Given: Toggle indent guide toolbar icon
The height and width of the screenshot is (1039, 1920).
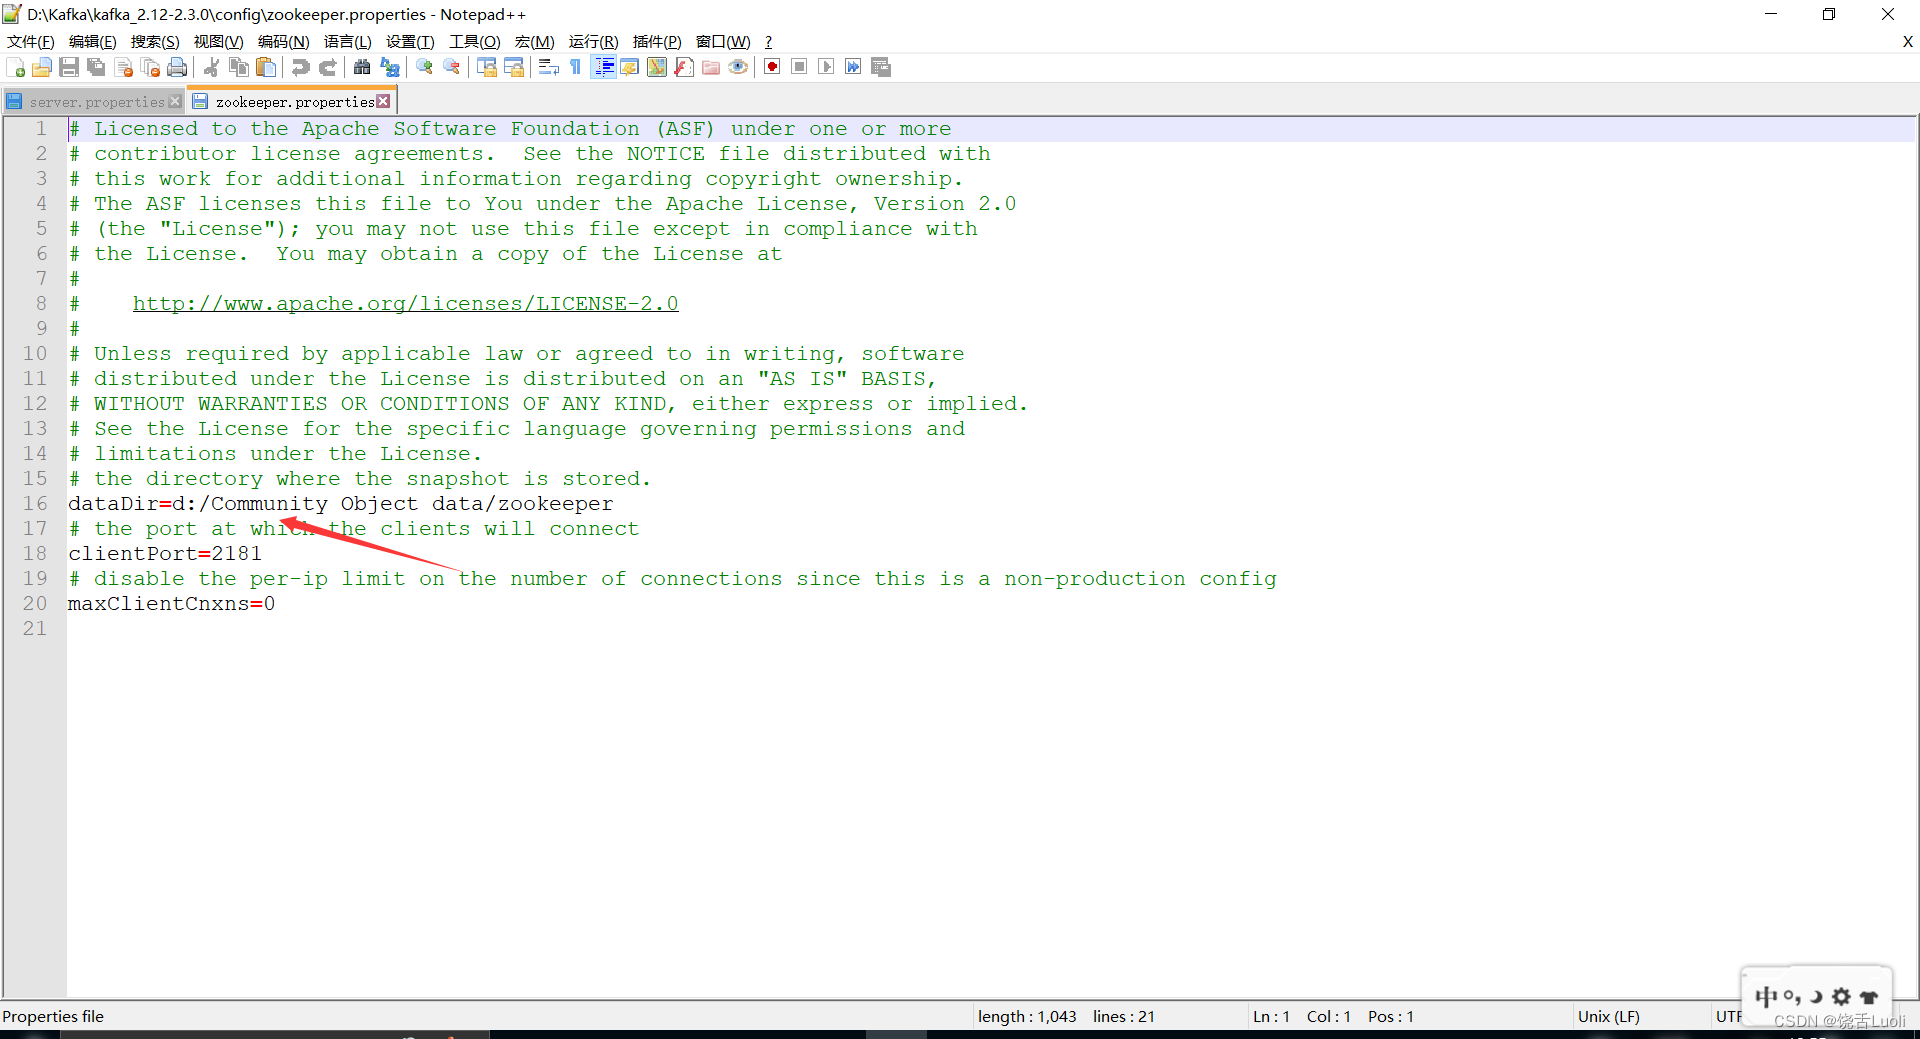Looking at the screenshot, I should point(603,67).
